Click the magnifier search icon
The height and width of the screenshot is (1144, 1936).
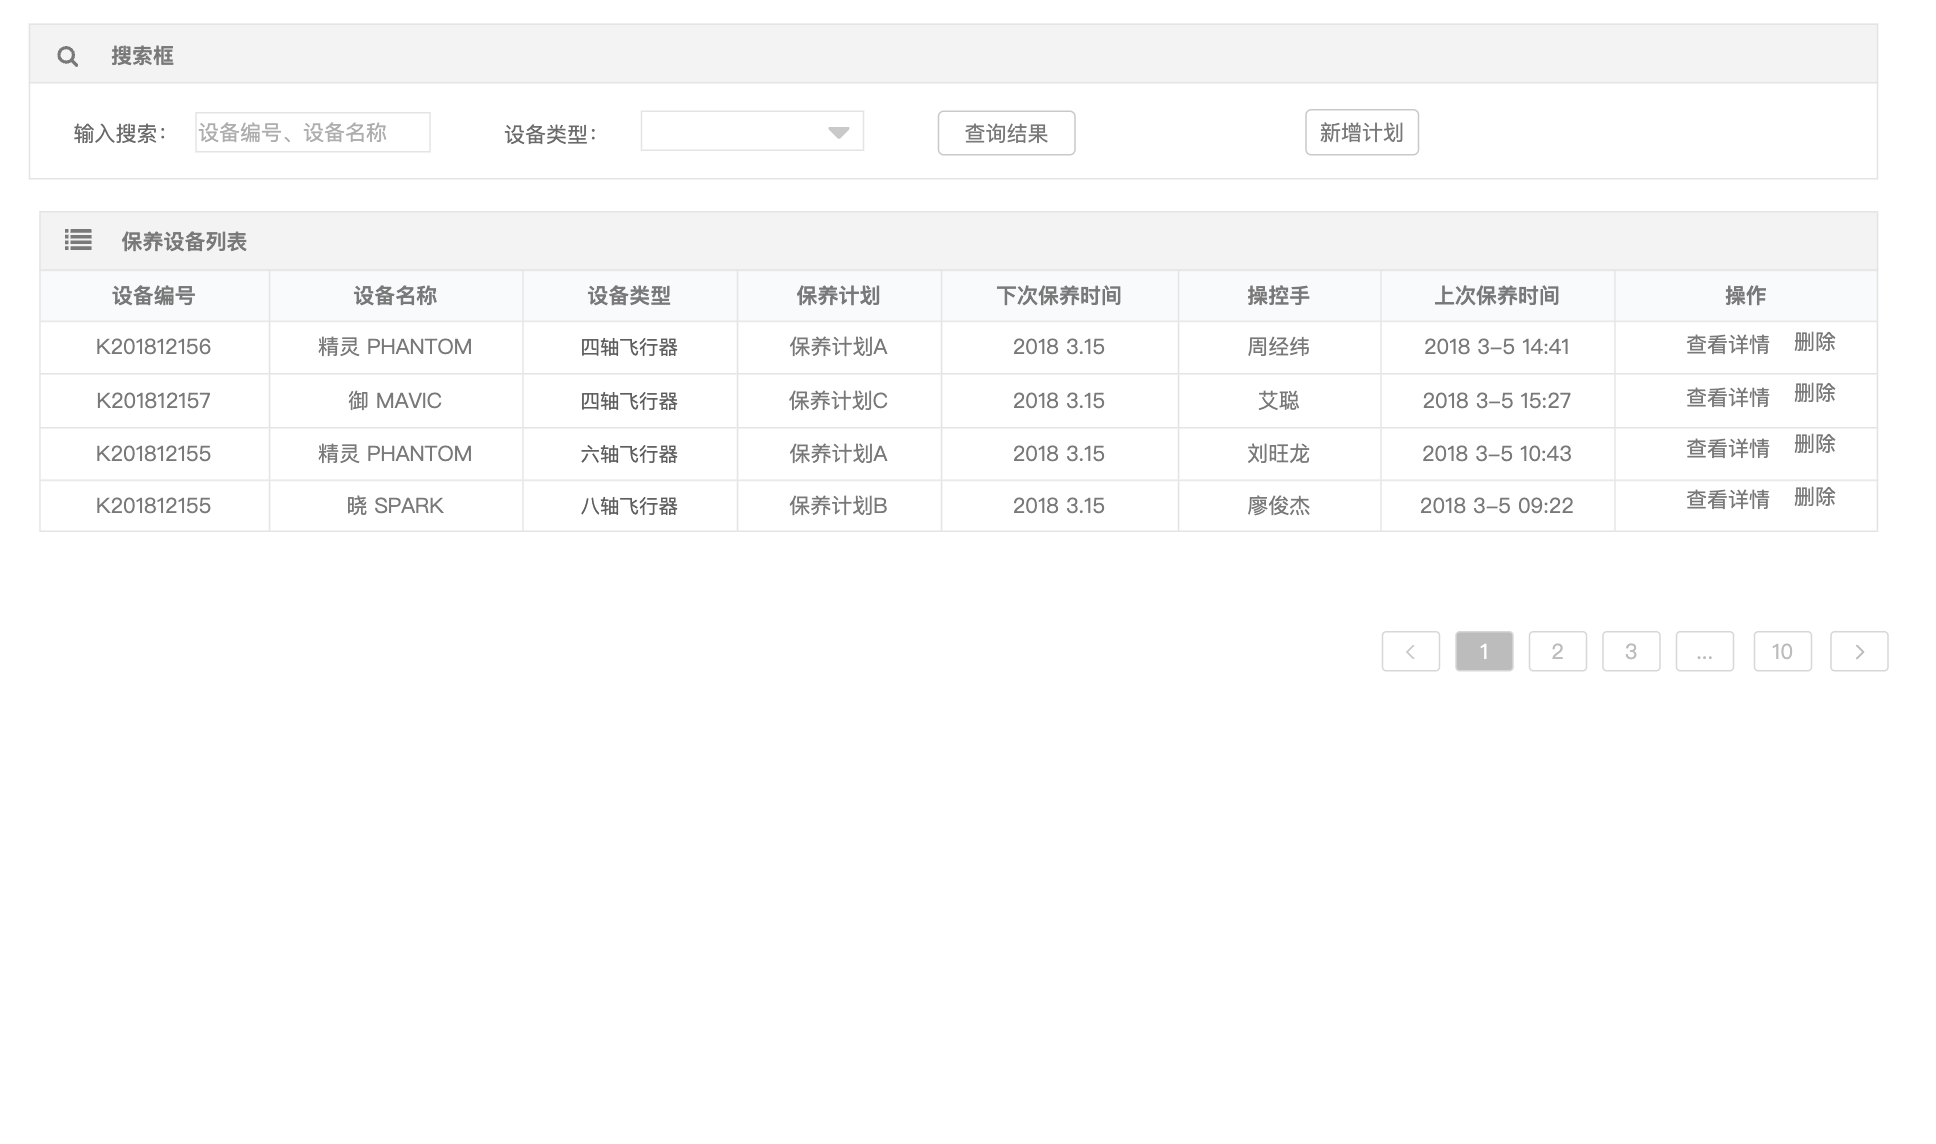[x=67, y=56]
